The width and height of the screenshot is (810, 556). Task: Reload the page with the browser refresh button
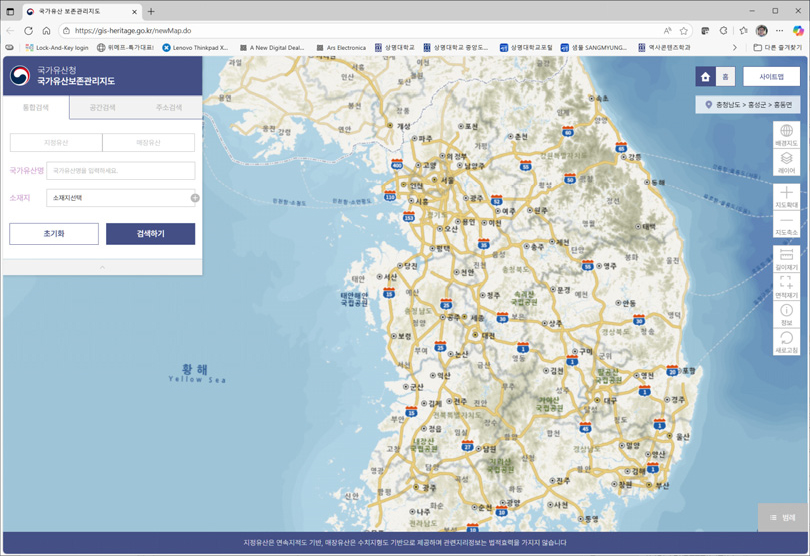point(28,30)
